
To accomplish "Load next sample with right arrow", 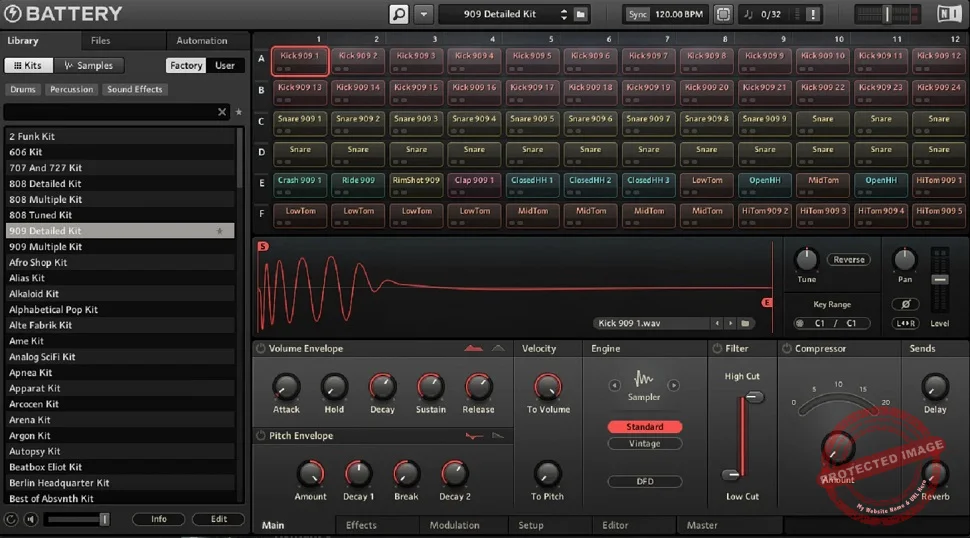I will 731,323.
